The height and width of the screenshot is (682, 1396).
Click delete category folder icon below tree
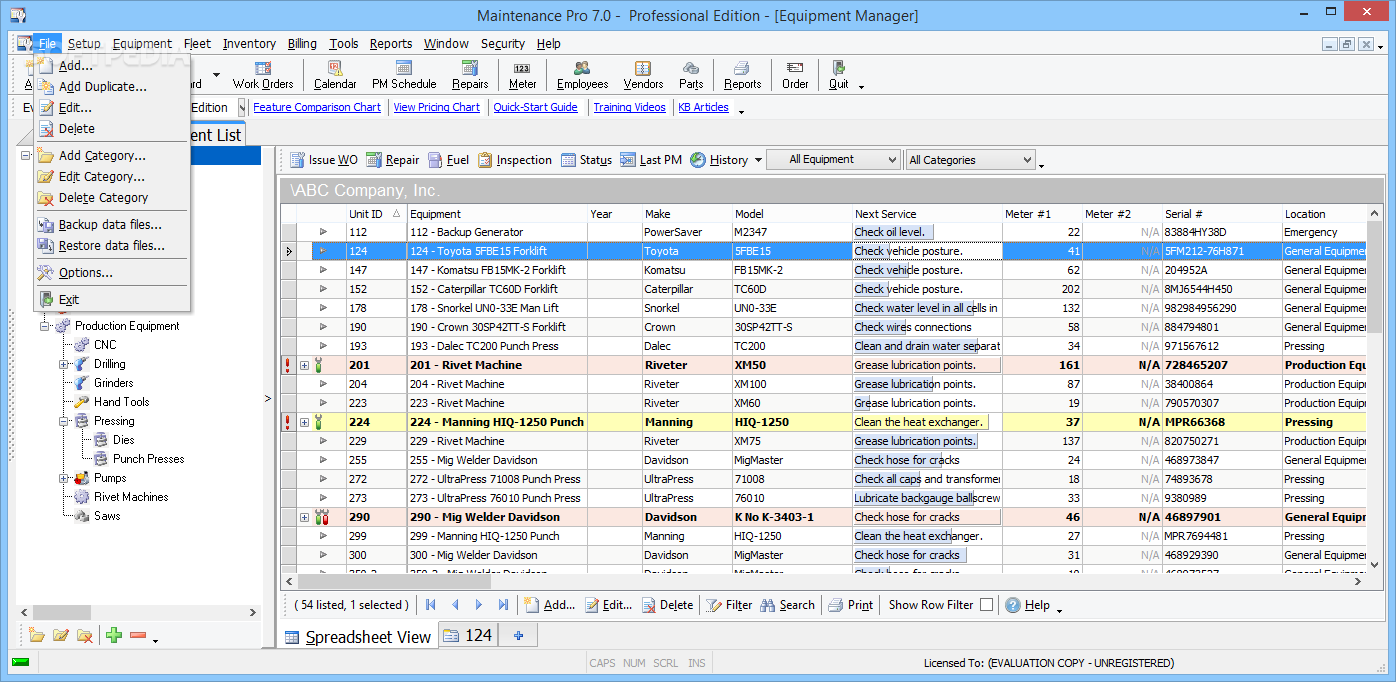point(85,635)
